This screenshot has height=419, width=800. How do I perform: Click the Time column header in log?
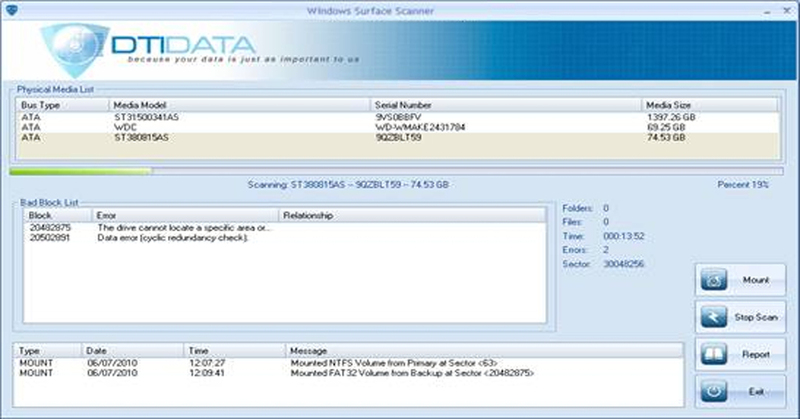click(235, 351)
